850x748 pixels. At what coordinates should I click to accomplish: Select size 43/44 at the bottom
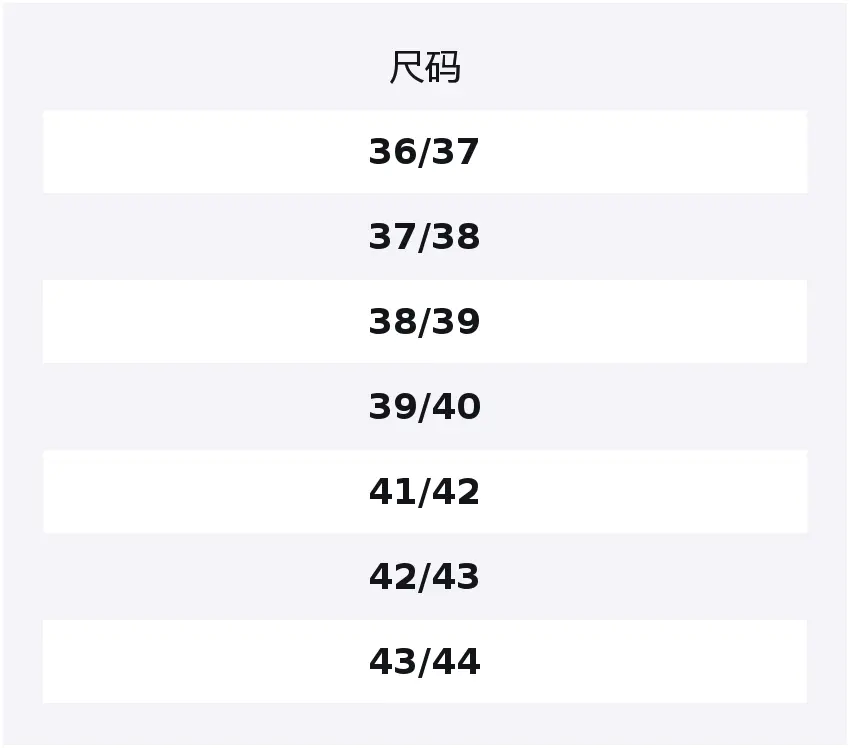pos(424,662)
